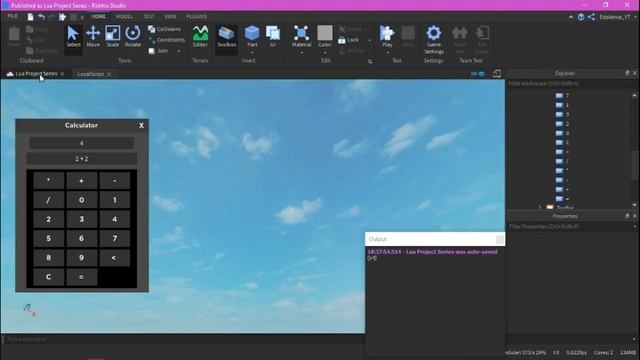
Task: Open the Material picker icon
Action: click(x=301, y=33)
